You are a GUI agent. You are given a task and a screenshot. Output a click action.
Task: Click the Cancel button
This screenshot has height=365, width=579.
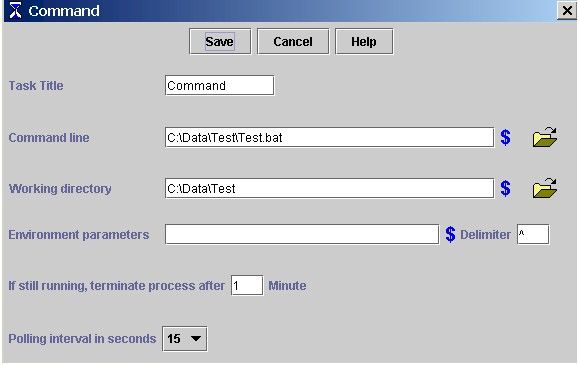[293, 41]
